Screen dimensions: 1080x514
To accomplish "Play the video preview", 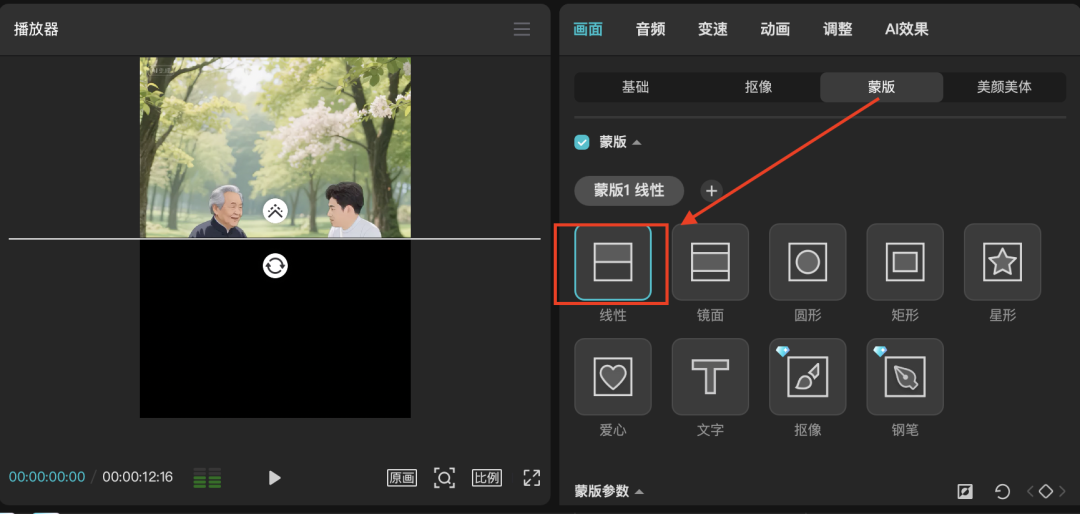I will (x=275, y=477).
